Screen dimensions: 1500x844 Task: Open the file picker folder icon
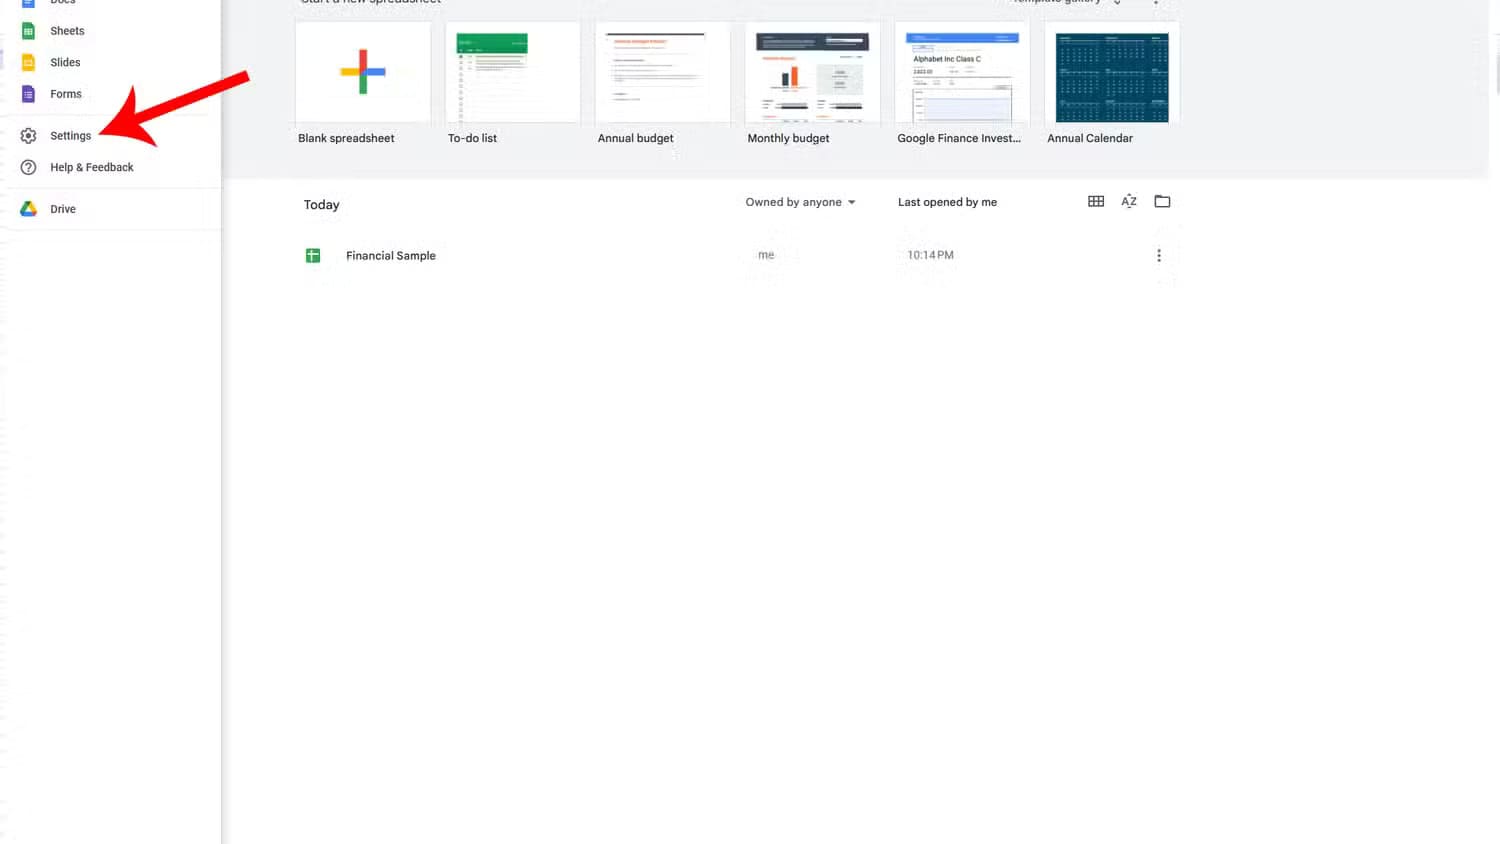(1162, 201)
